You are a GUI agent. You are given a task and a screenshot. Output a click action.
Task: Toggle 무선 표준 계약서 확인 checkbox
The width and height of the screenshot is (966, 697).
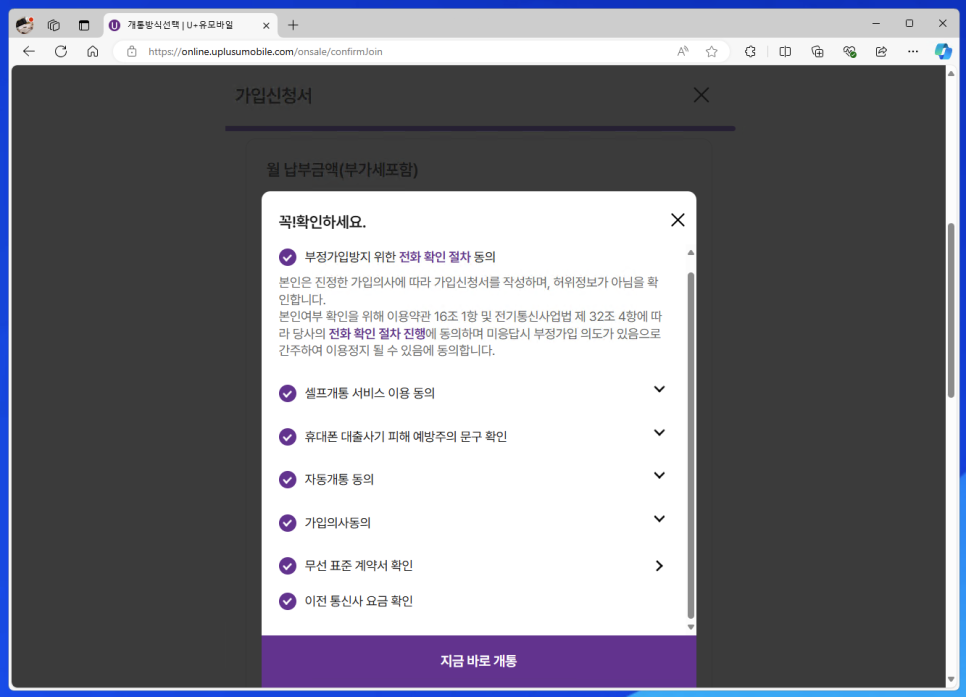pos(288,566)
